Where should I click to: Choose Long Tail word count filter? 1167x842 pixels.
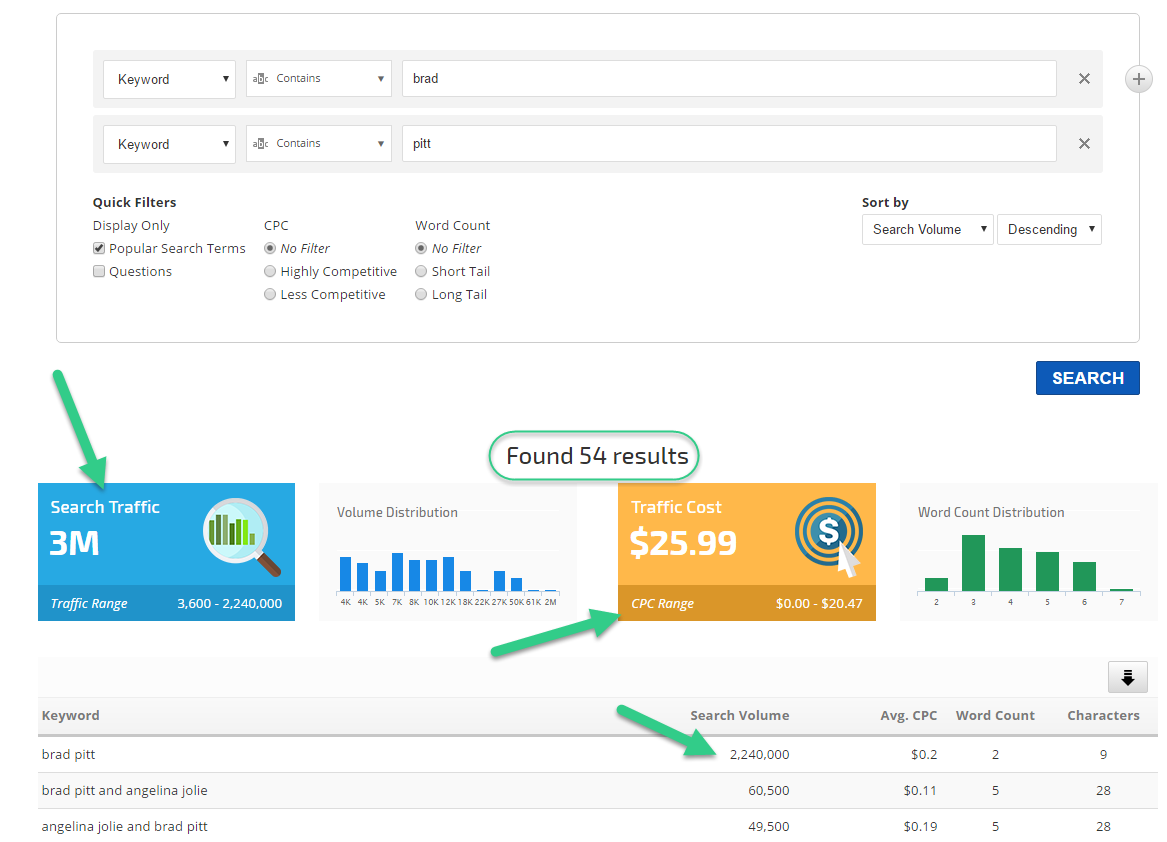tap(421, 295)
